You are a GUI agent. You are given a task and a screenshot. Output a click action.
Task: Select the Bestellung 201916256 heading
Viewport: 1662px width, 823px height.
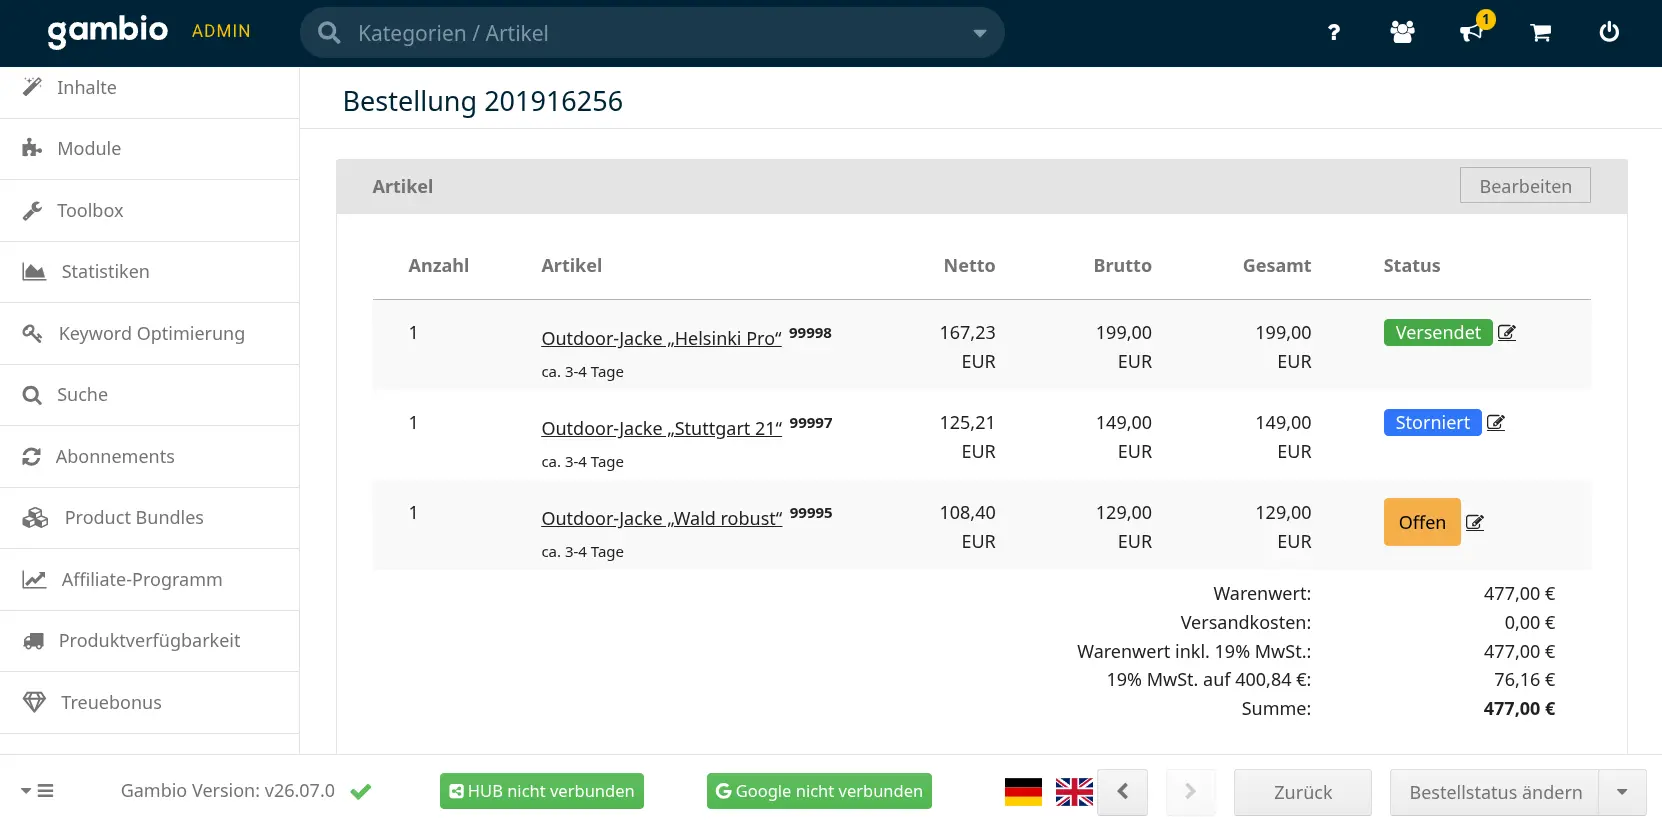coord(482,101)
